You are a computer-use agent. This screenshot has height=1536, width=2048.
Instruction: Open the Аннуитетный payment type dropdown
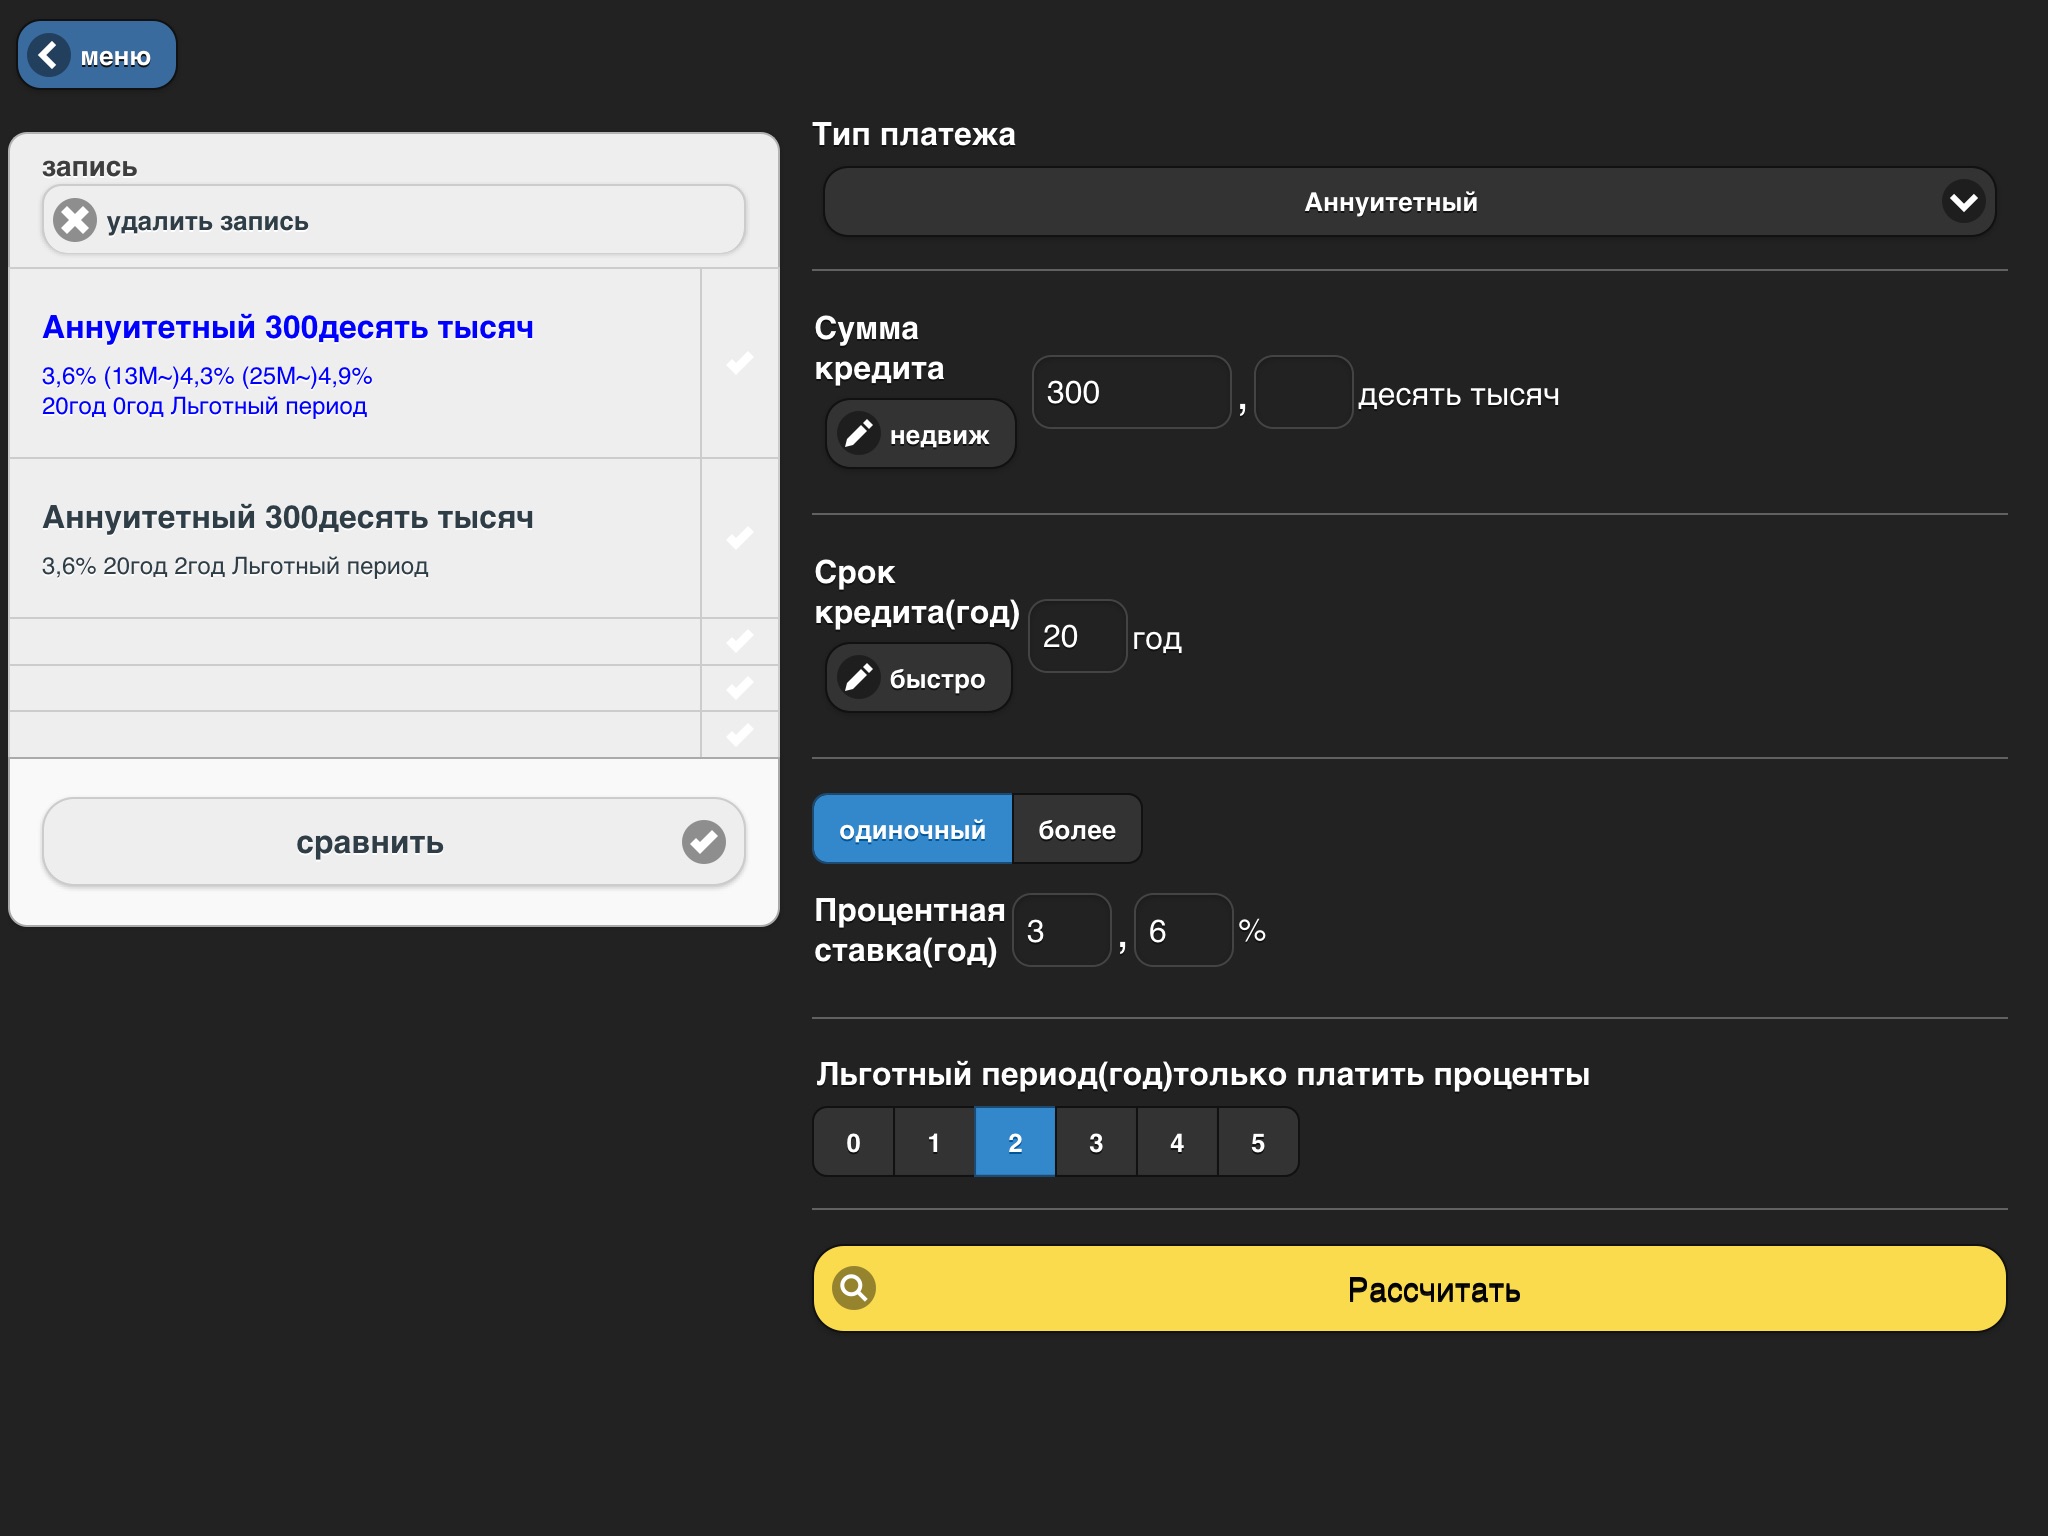pyautogui.click(x=1390, y=202)
